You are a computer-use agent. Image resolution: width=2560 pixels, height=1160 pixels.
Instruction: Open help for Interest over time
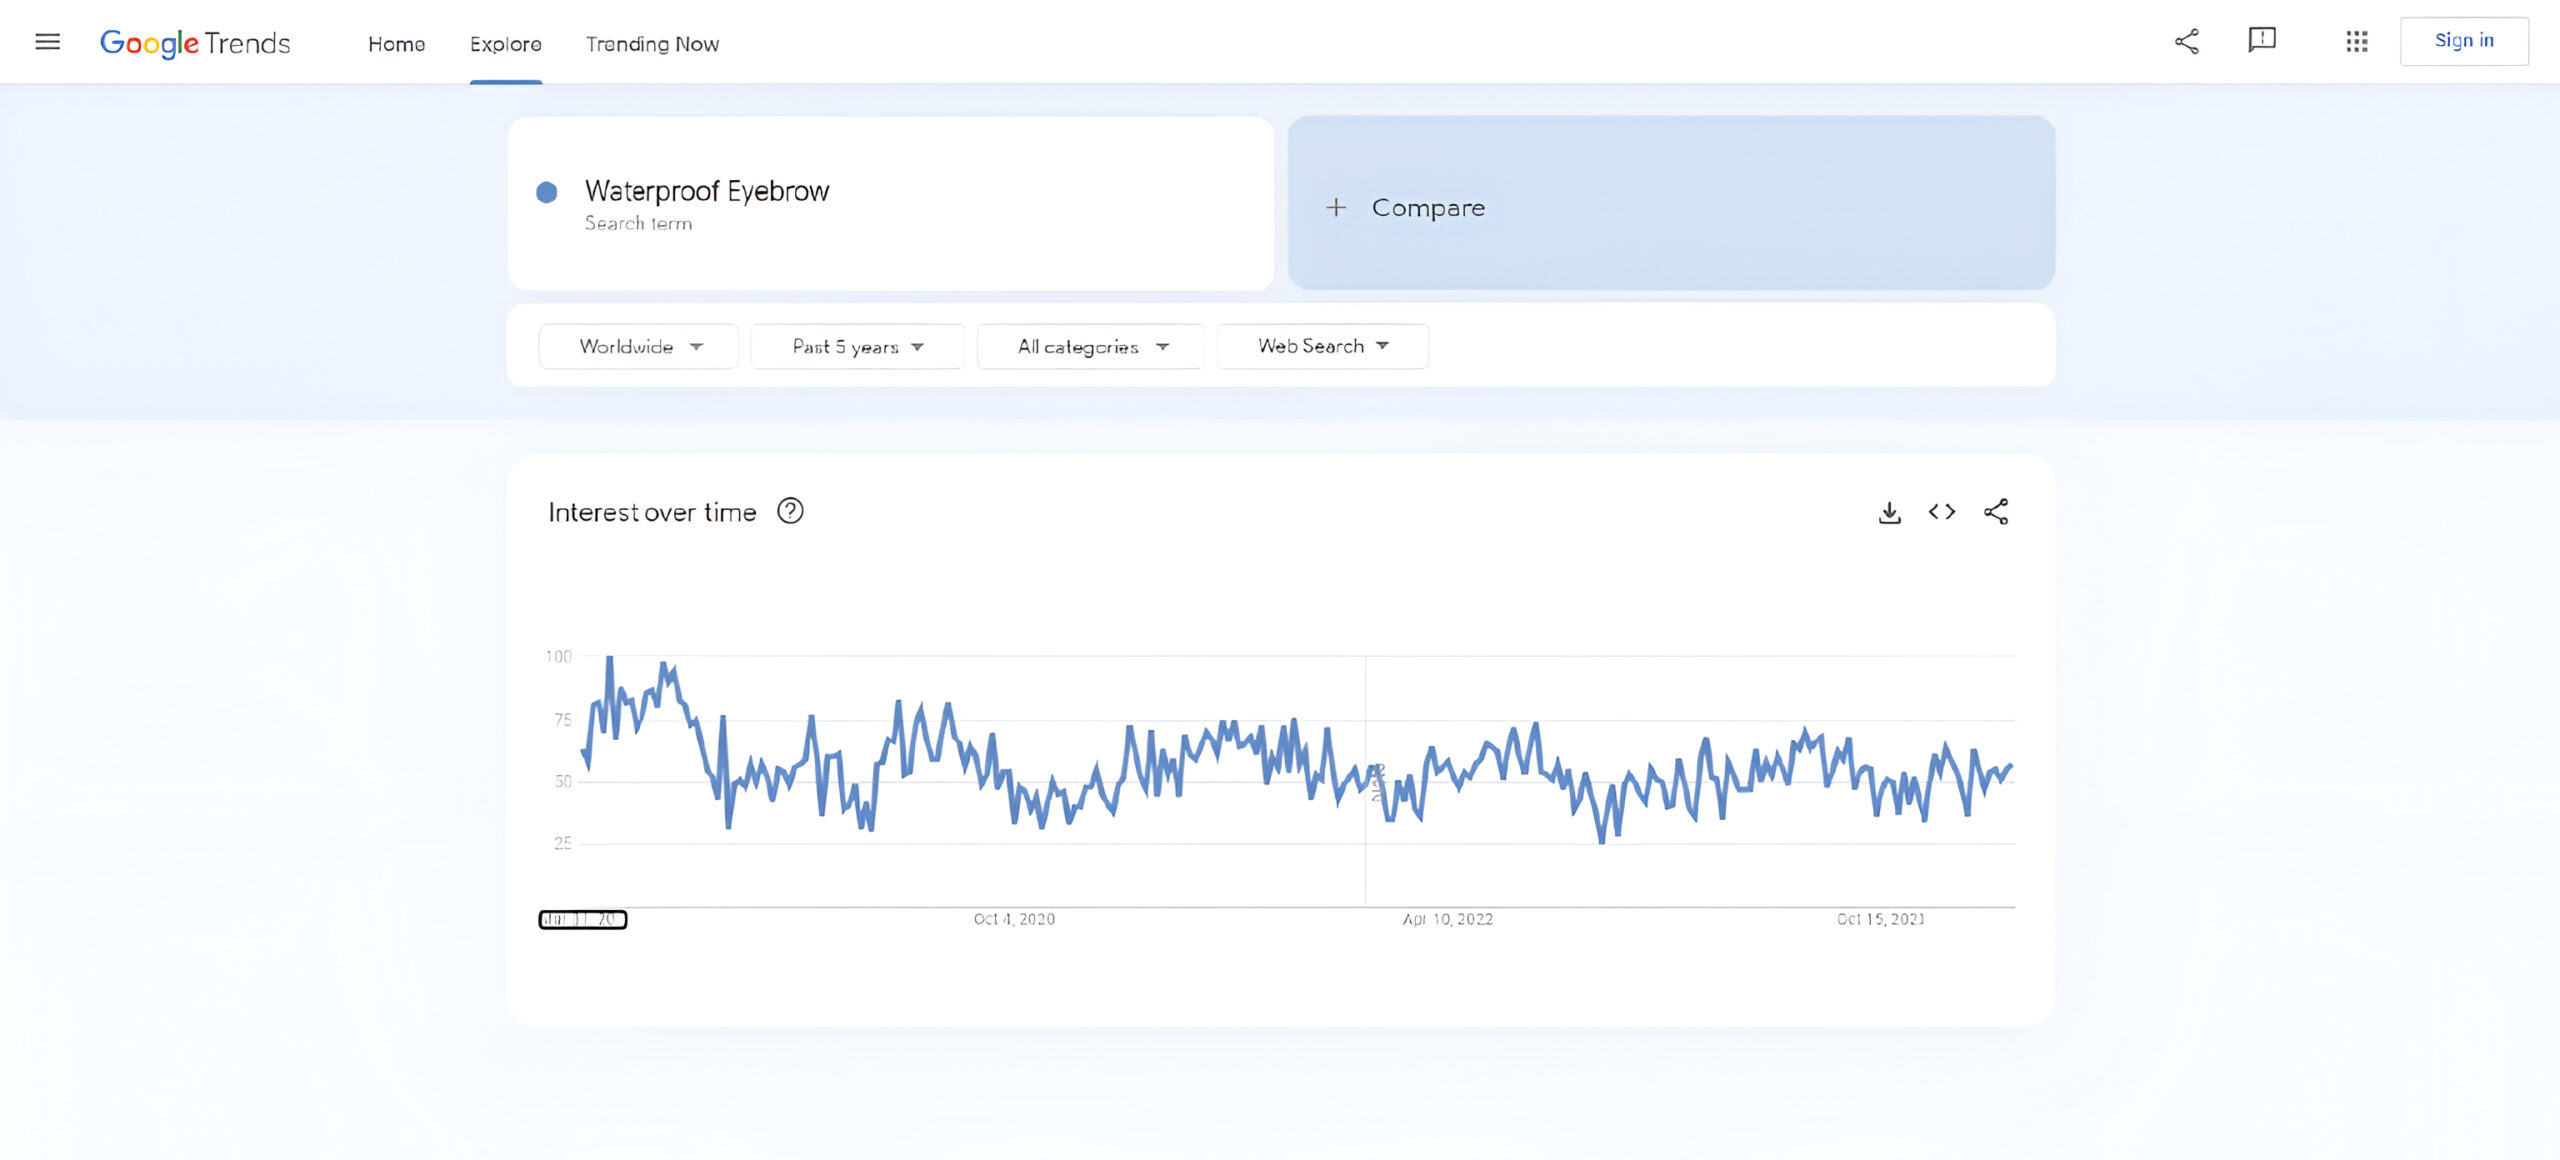(790, 512)
